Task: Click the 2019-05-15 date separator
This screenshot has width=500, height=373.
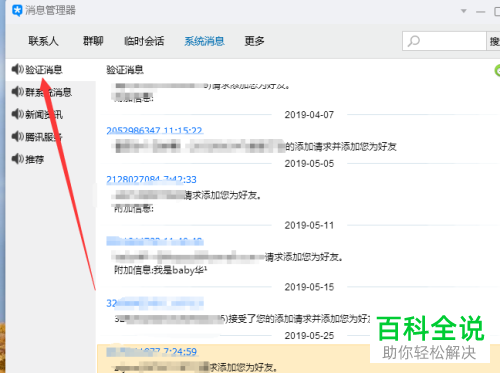Action: (x=309, y=287)
